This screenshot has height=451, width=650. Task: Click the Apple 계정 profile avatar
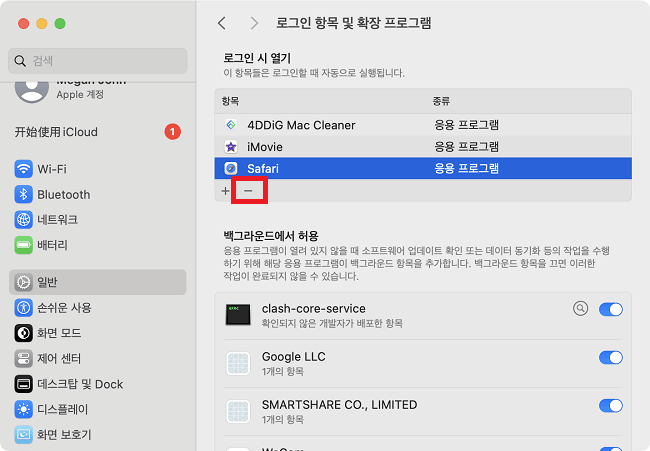32,90
